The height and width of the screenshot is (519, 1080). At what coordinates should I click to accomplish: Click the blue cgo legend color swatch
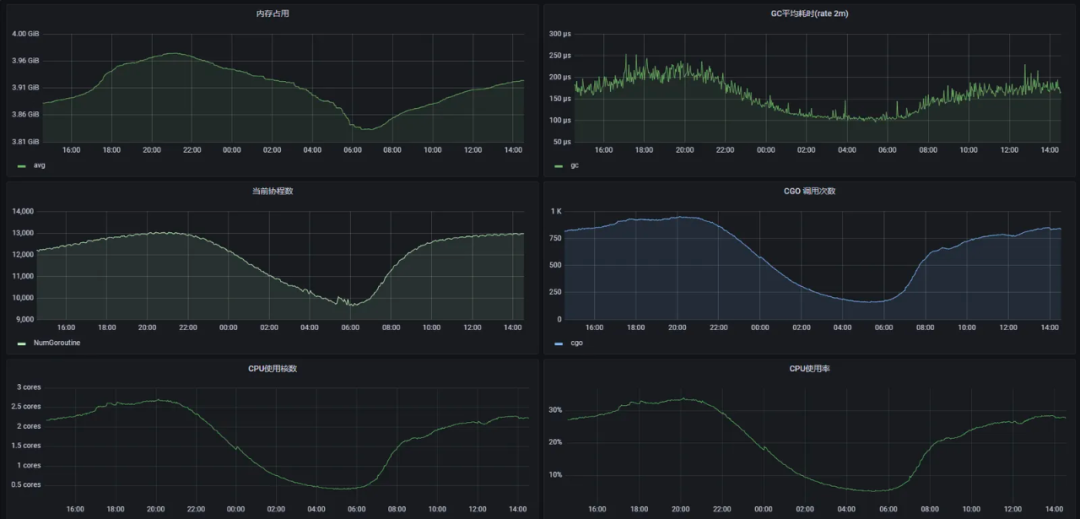pyautogui.click(x=559, y=343)
